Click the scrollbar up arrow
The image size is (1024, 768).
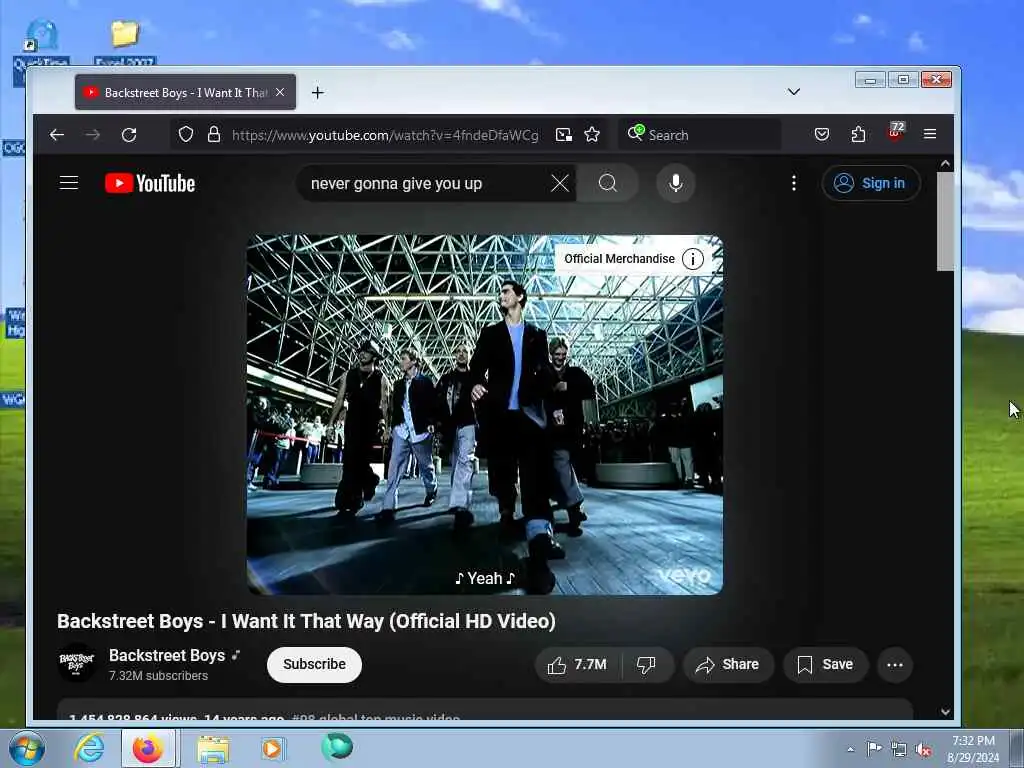pos(945,163)
